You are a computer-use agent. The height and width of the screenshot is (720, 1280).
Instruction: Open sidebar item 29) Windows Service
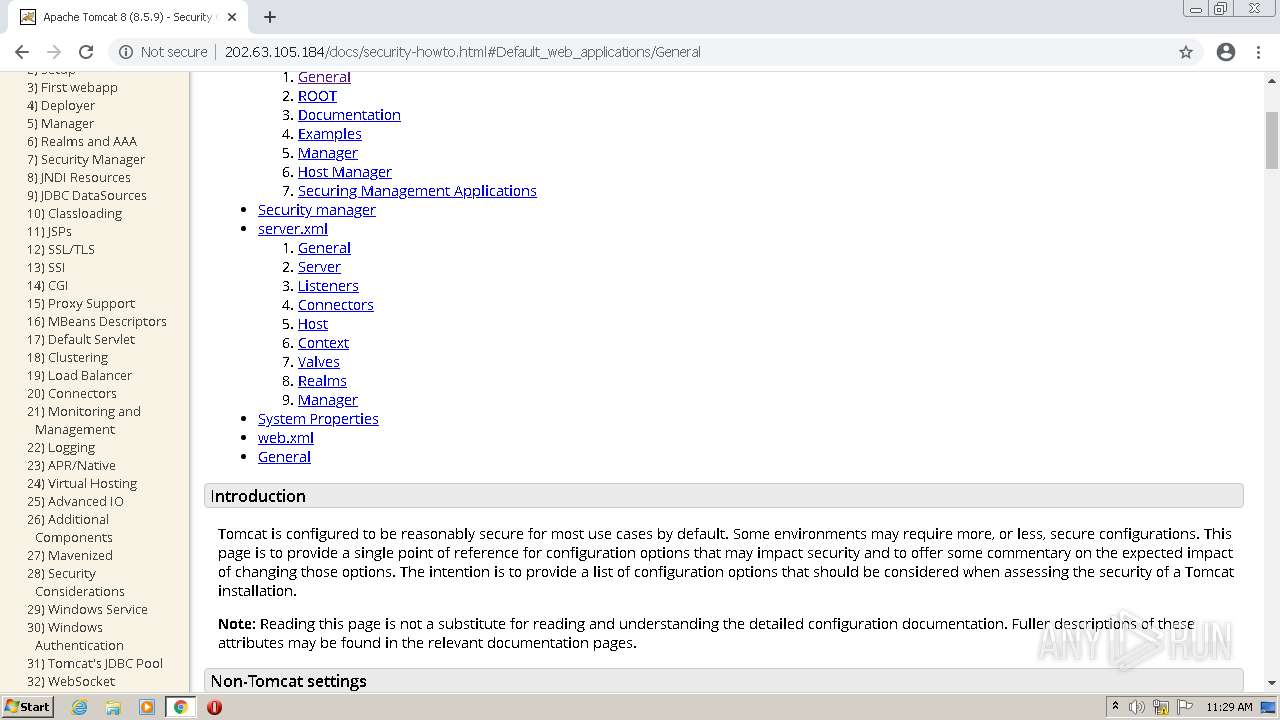[87, 610]
